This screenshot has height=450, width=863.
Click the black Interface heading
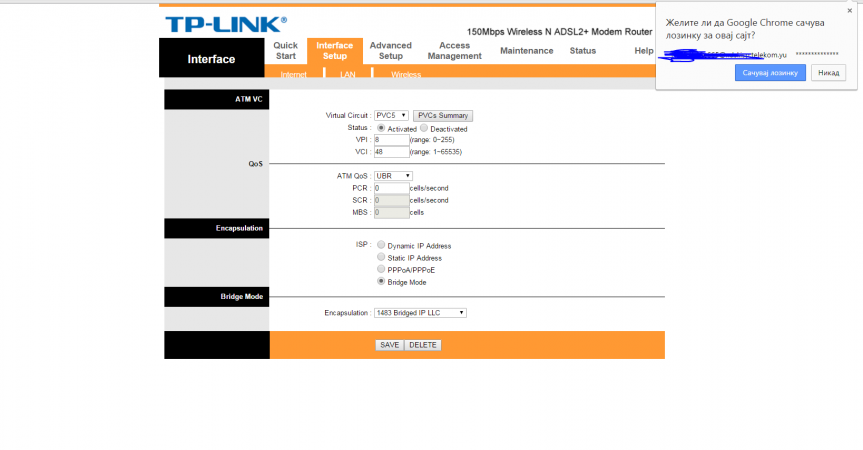(x=211, y=59)
